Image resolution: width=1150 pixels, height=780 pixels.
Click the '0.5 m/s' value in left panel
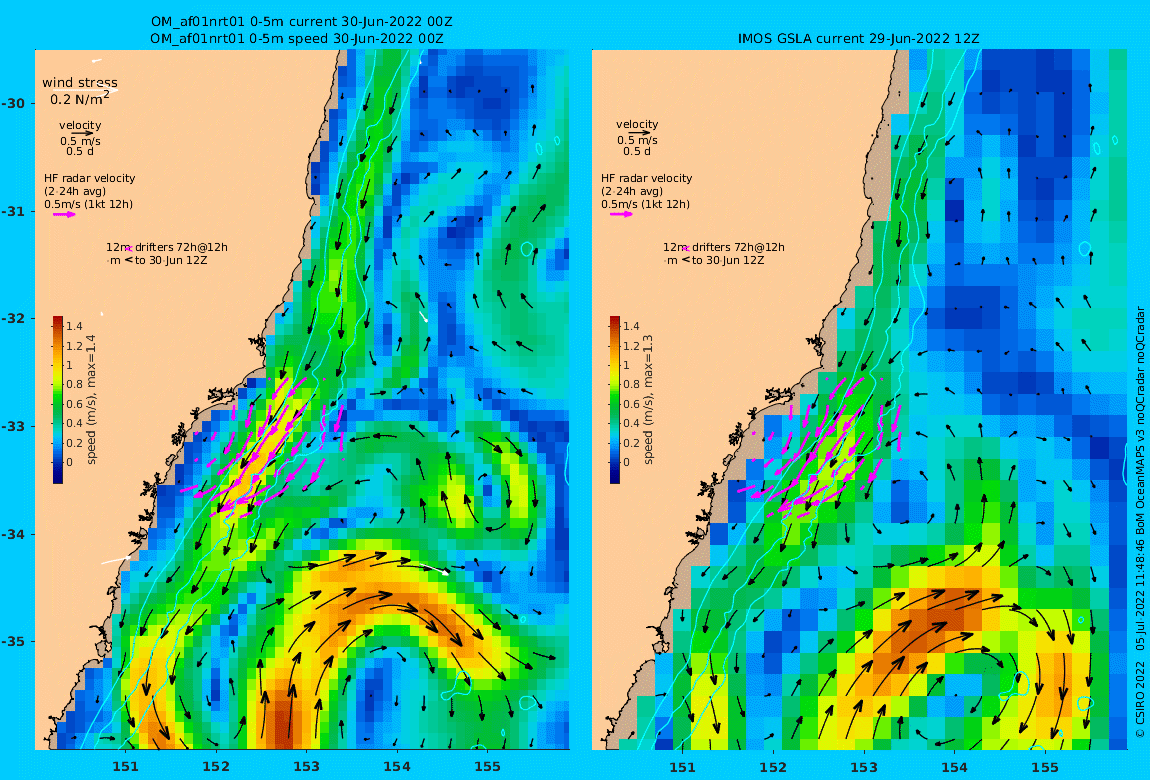pyautogui.click(x=81, y=141)
